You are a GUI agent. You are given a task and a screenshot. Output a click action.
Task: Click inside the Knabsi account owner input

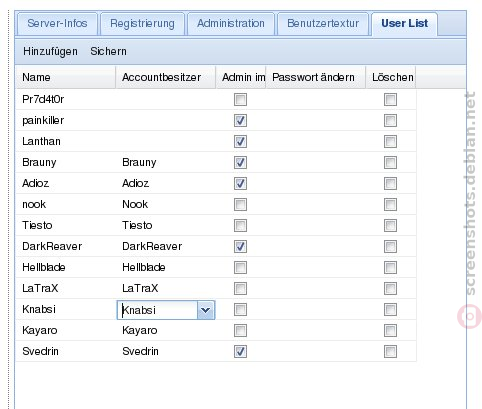(157, 310)
